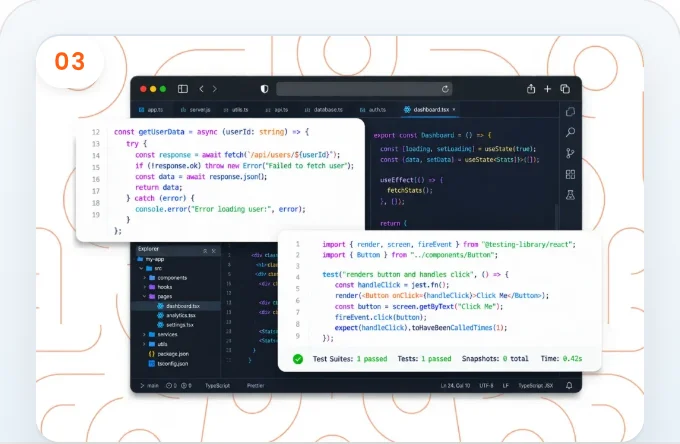Screen dimensions: 680x444
Task: Show the tab overview icon
Action: tap(565, 89)
